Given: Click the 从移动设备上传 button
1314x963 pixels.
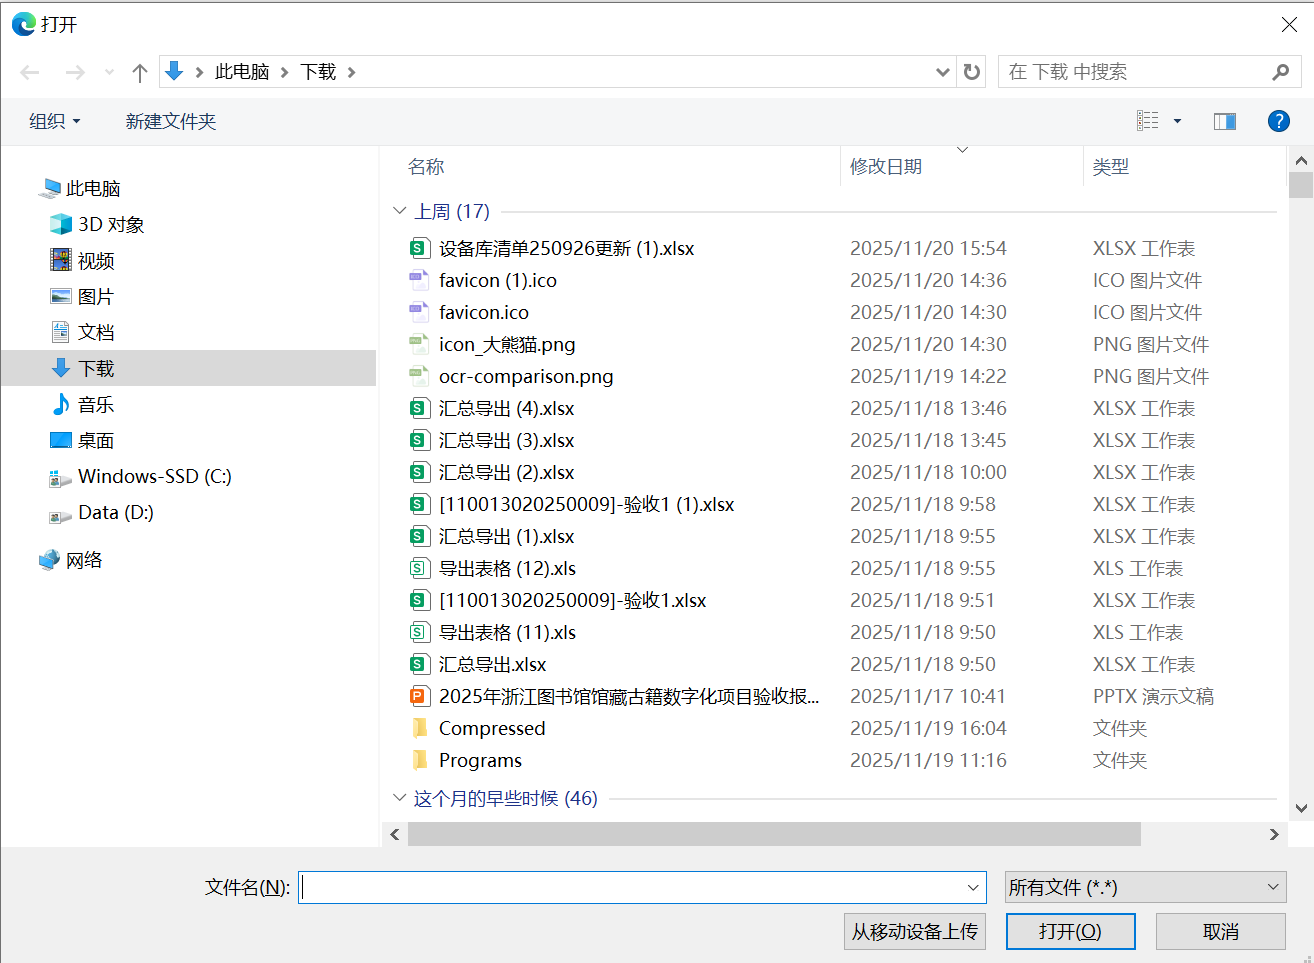Looking at the screenshot, I should point(914,931).
